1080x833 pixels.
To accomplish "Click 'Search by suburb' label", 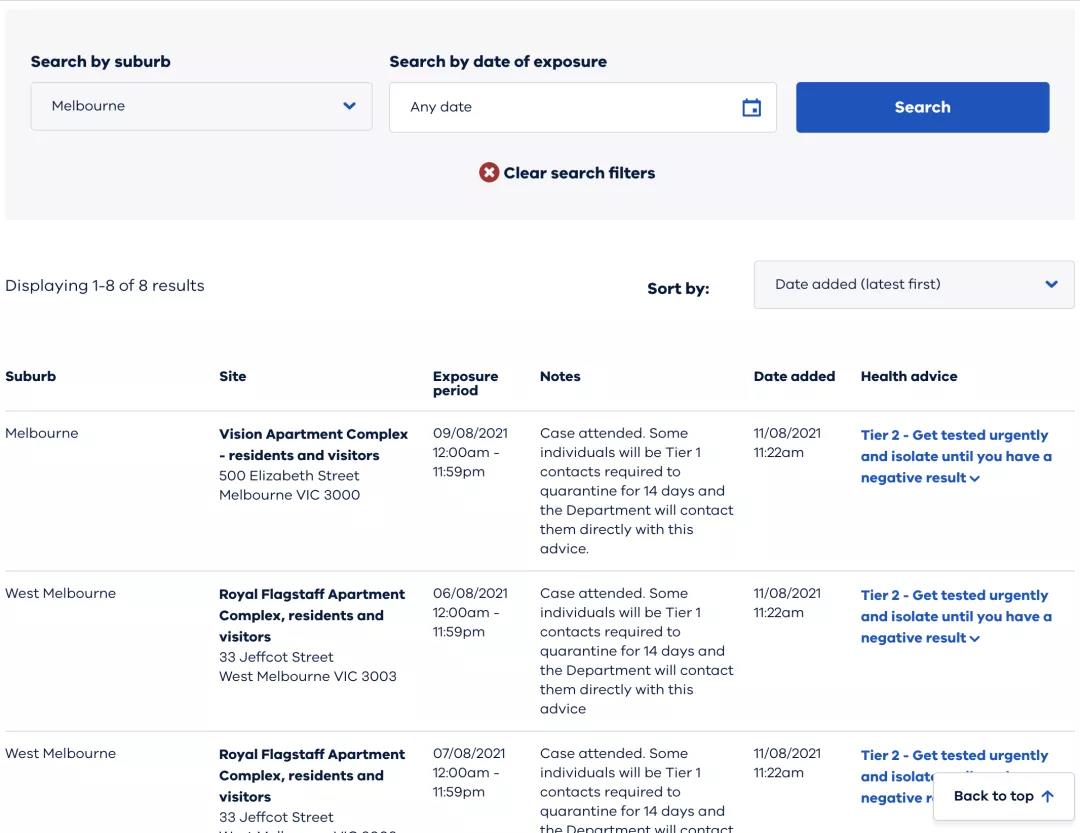I will click(x=101, y=61).
